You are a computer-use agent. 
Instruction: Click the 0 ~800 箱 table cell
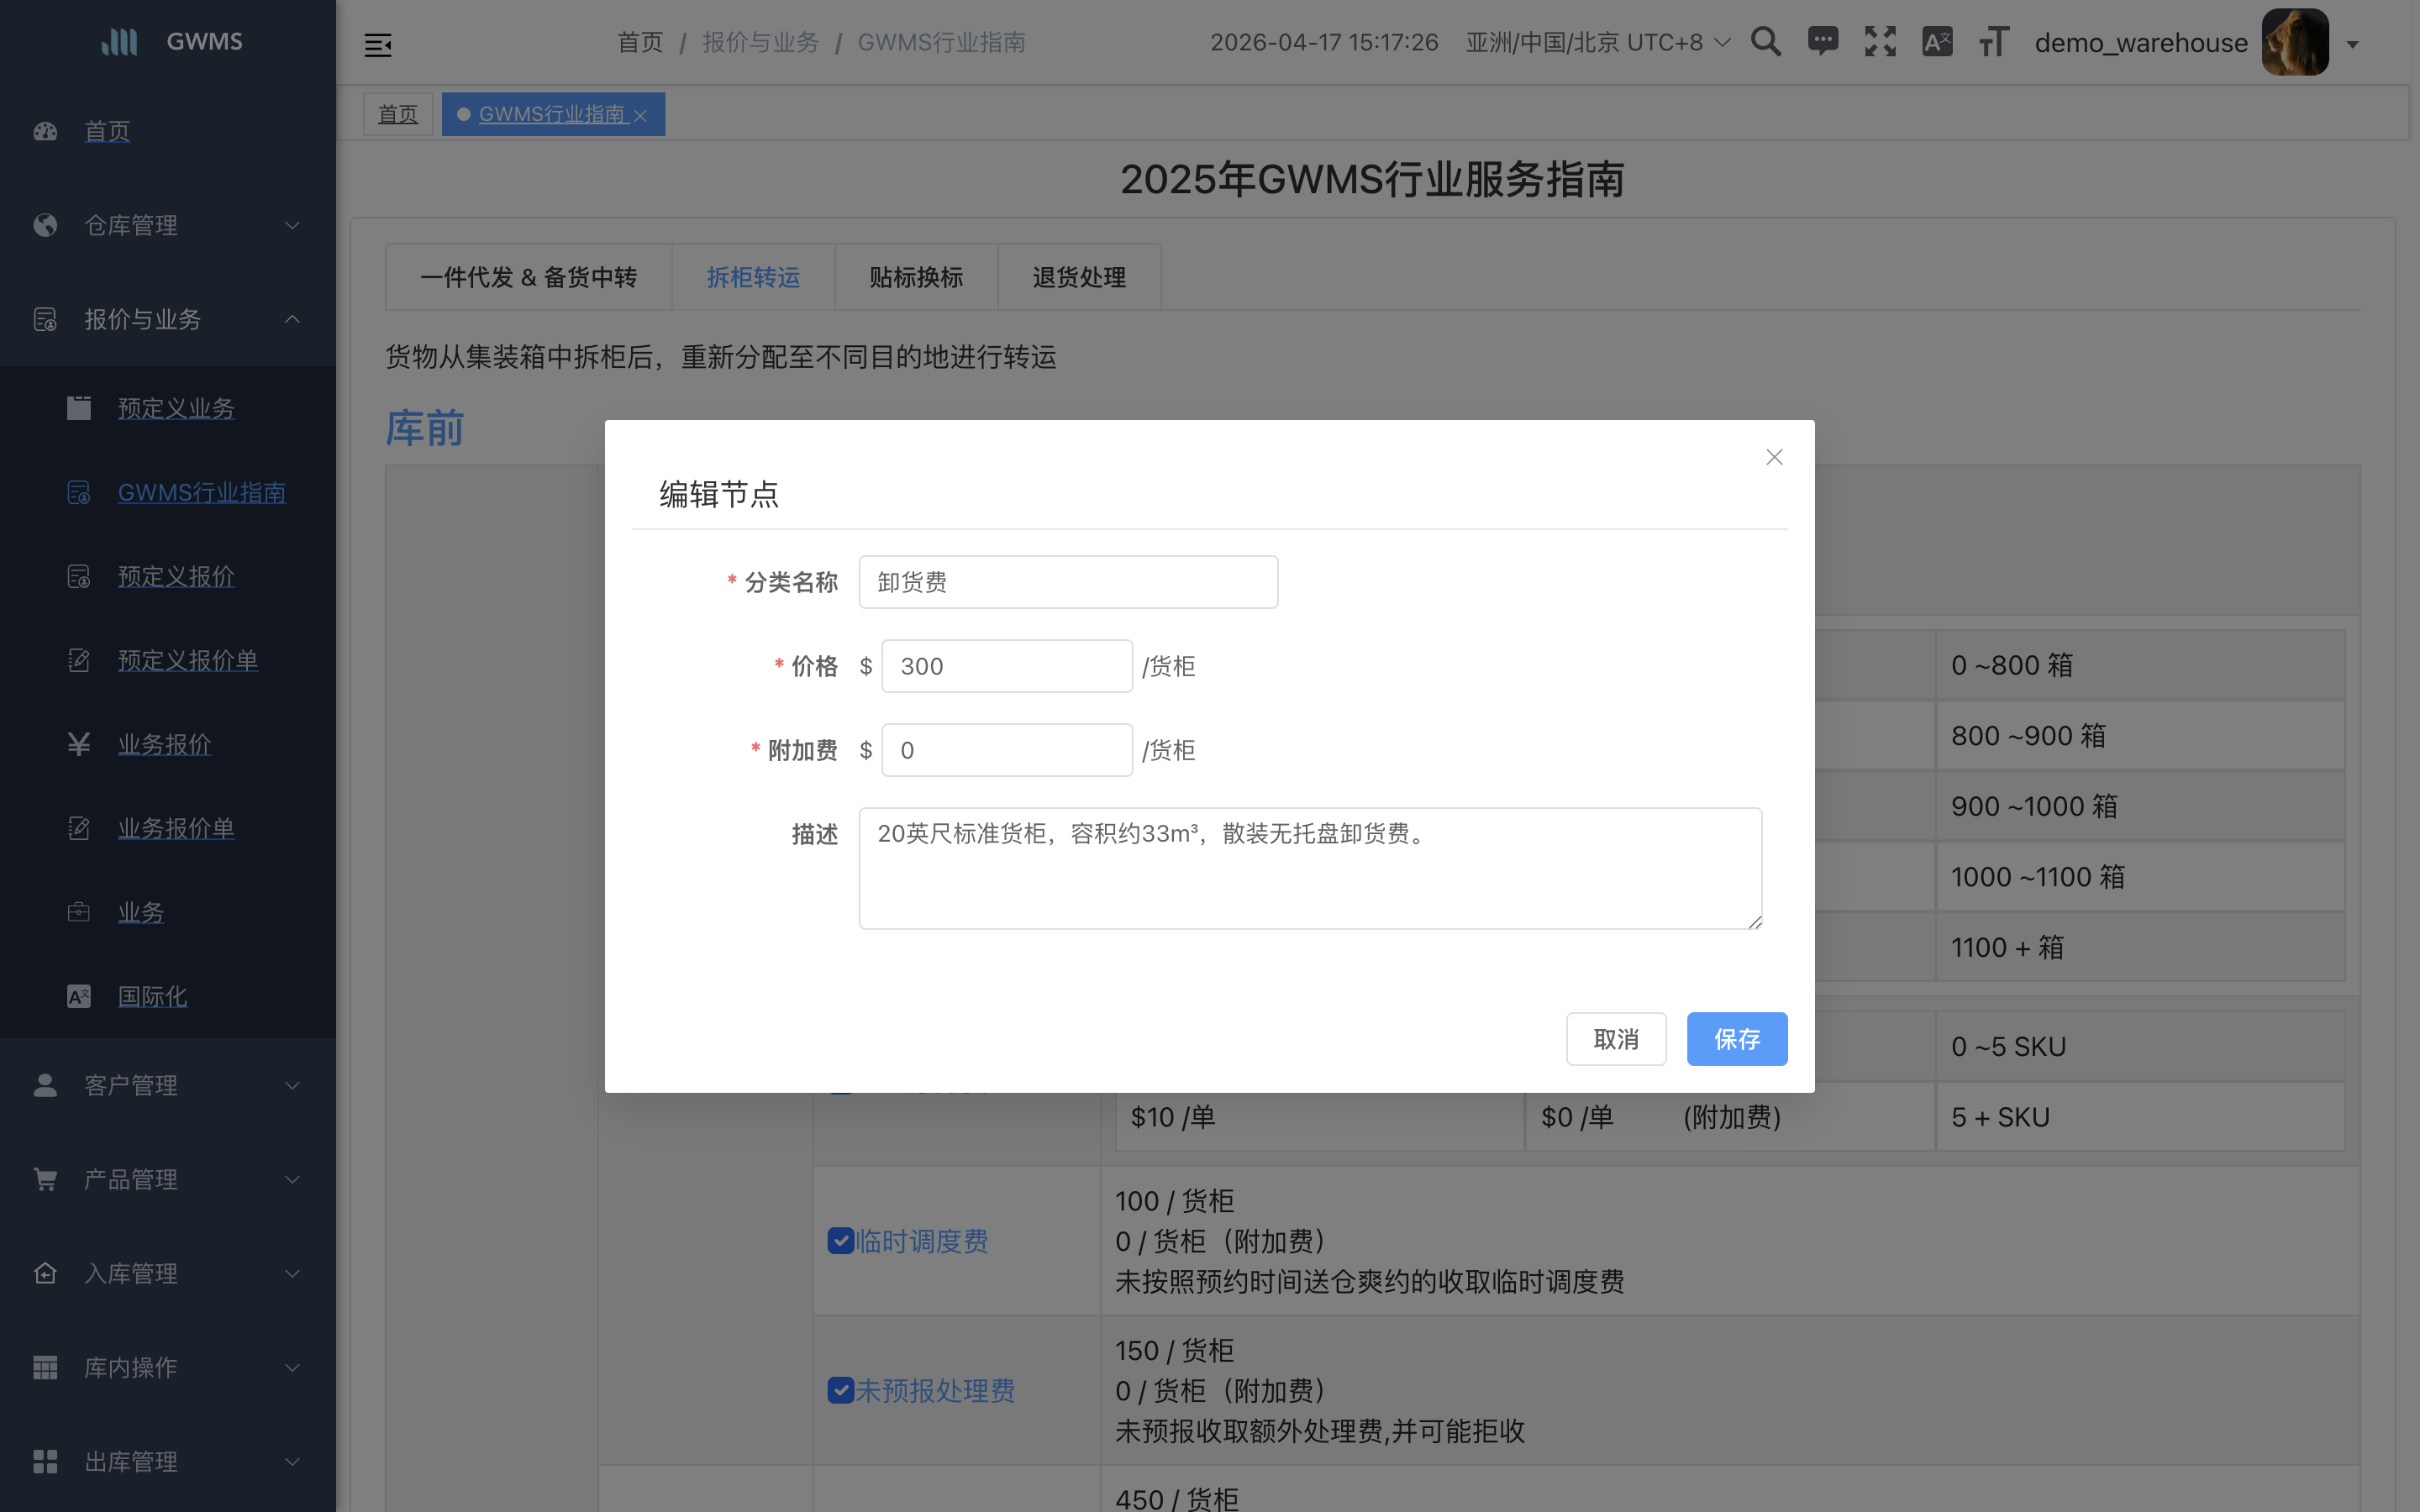(2140, 665)
